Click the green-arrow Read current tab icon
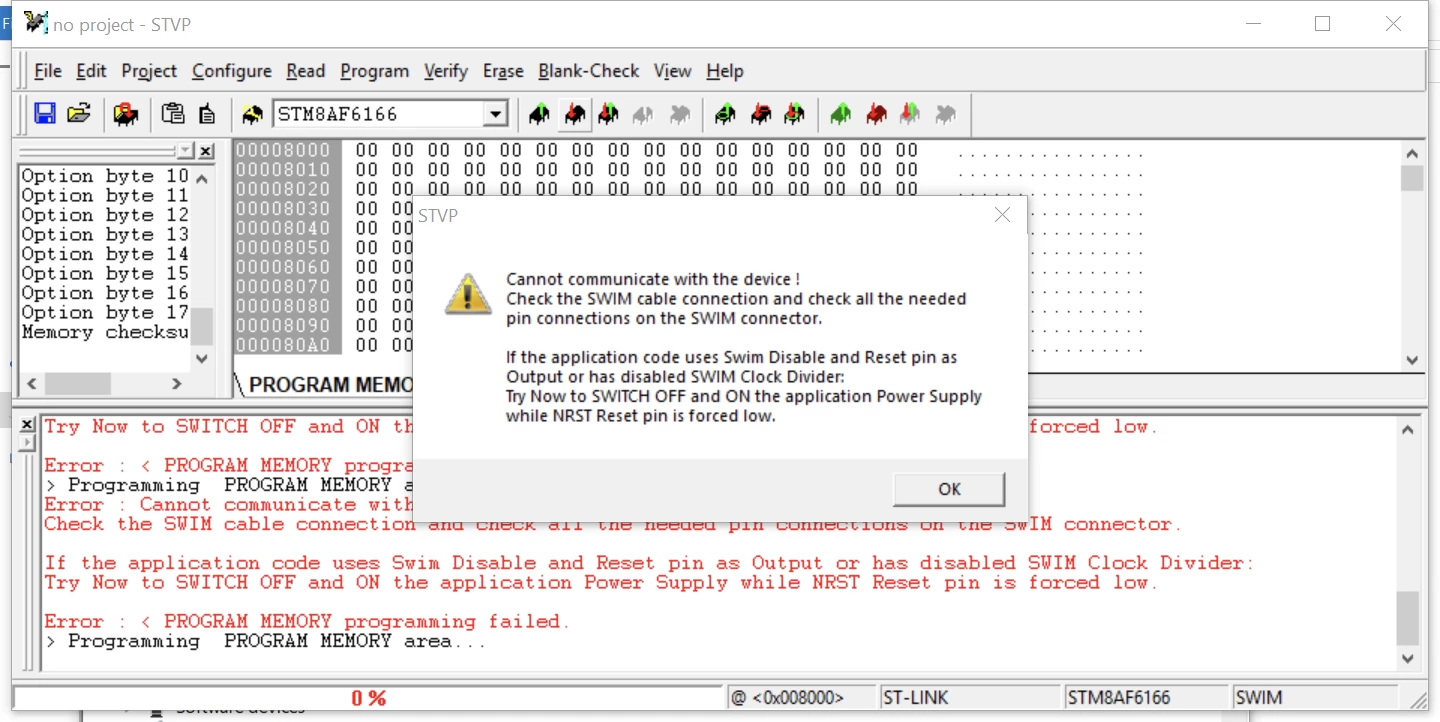The height and width of the screenshot is (722, 1440). [540, 115]
